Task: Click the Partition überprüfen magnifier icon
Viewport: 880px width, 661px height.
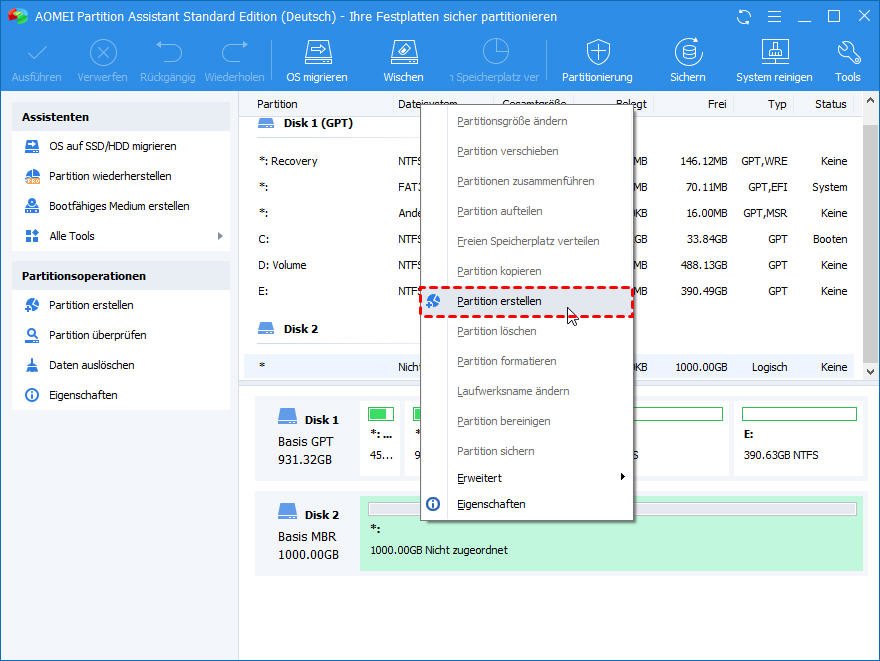Action: coord(32,335)
